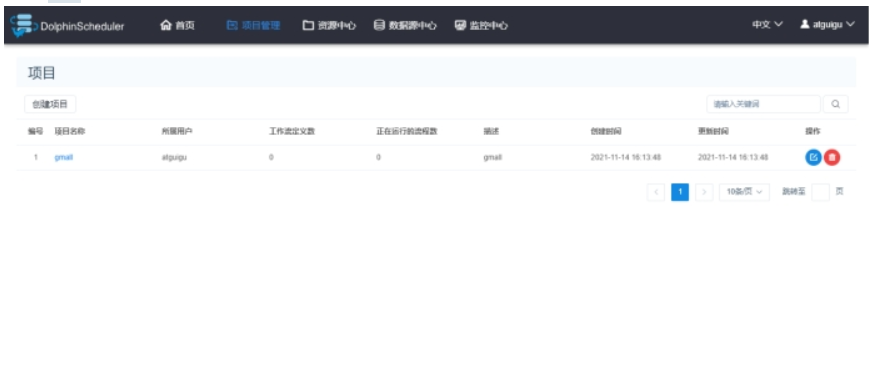Go to previous page arrow

coord(656,192)
